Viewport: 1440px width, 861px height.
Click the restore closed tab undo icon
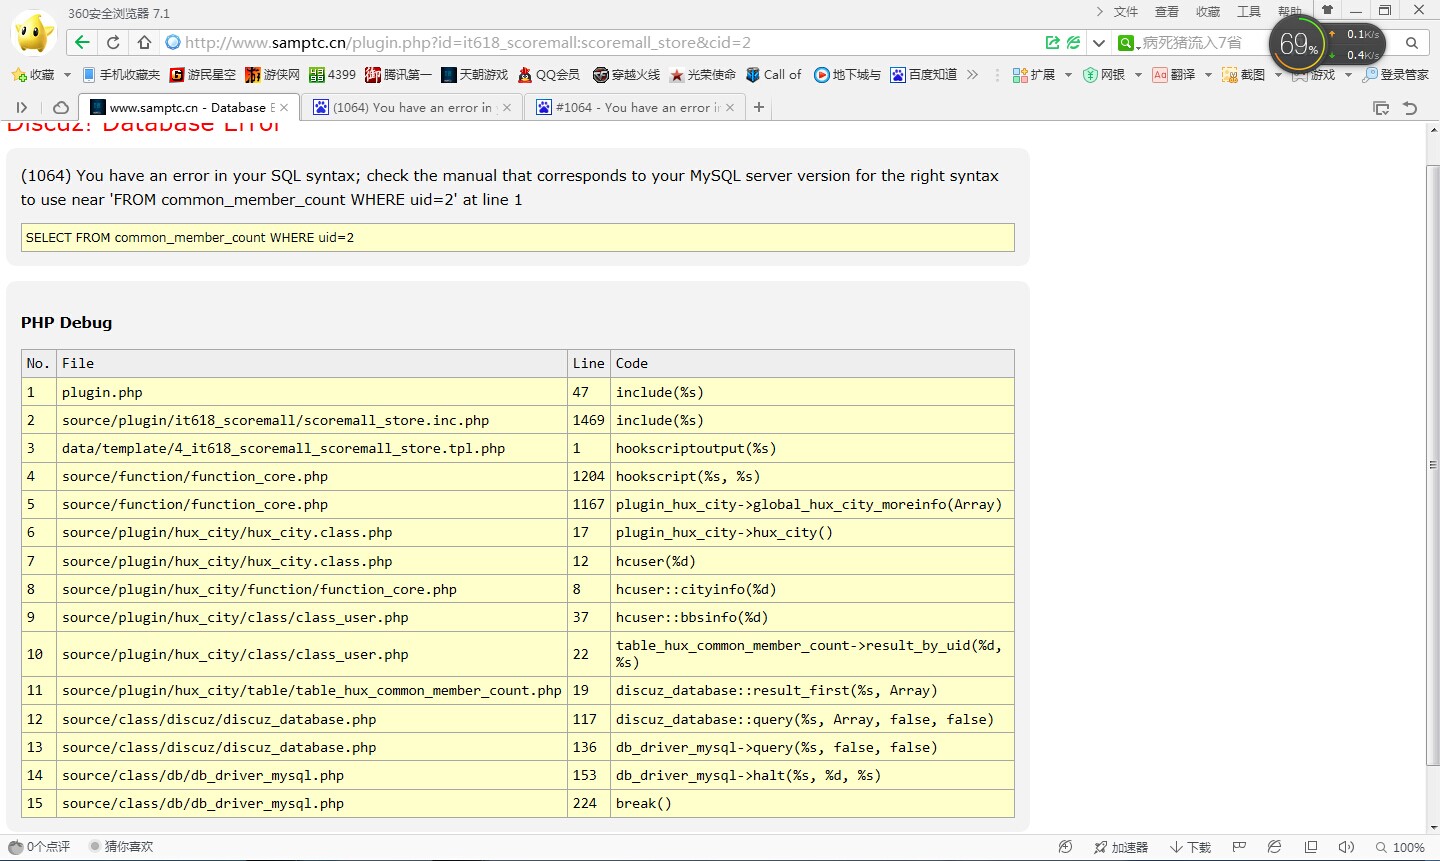tap(1410, 108)
